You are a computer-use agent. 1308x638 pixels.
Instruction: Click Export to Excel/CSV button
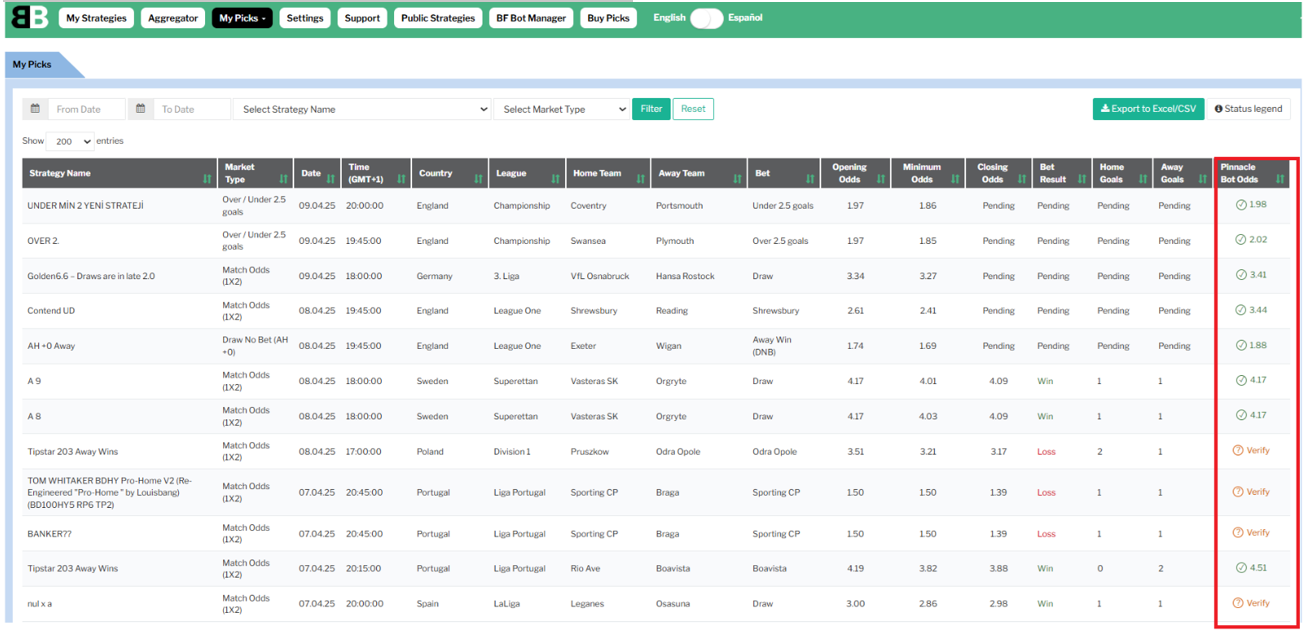[x=1148, y=109]
